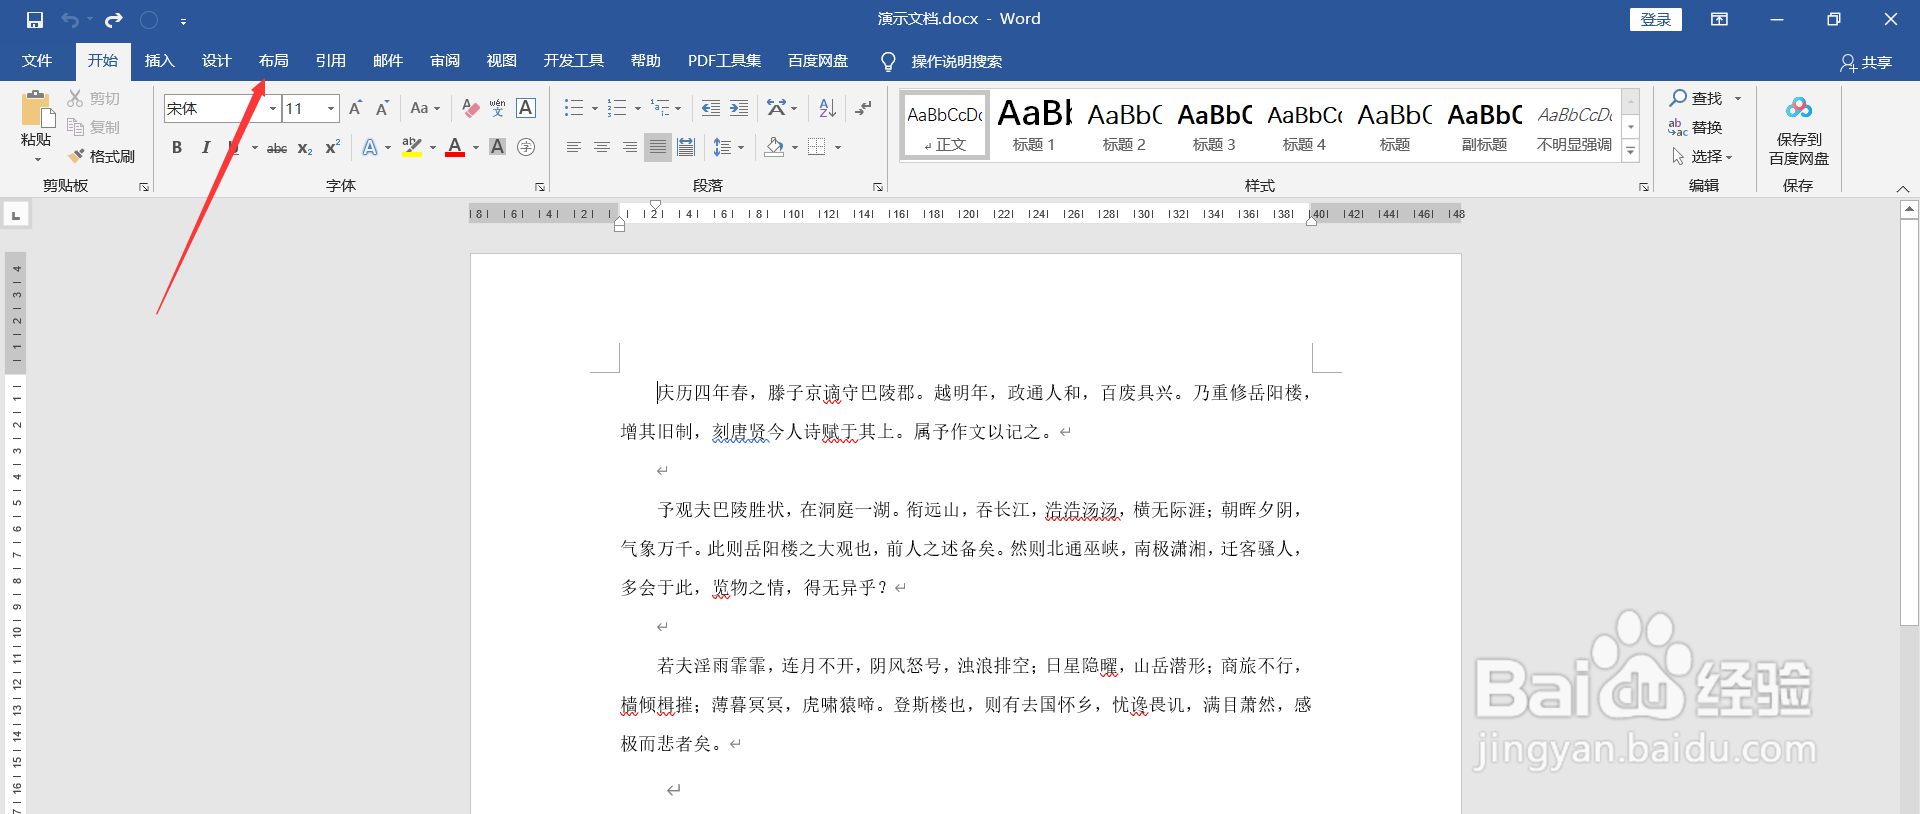Image resolution: width=1920 pixels, height=814 pixels.
Task: Toggle character shading
Action: pos(497,148)
